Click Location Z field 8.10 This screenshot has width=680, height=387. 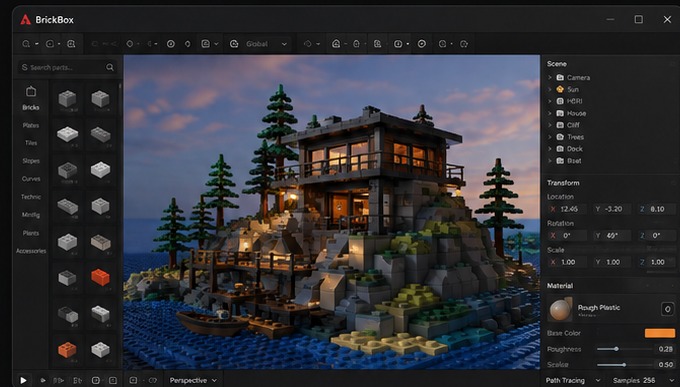[x=657, y=209]
